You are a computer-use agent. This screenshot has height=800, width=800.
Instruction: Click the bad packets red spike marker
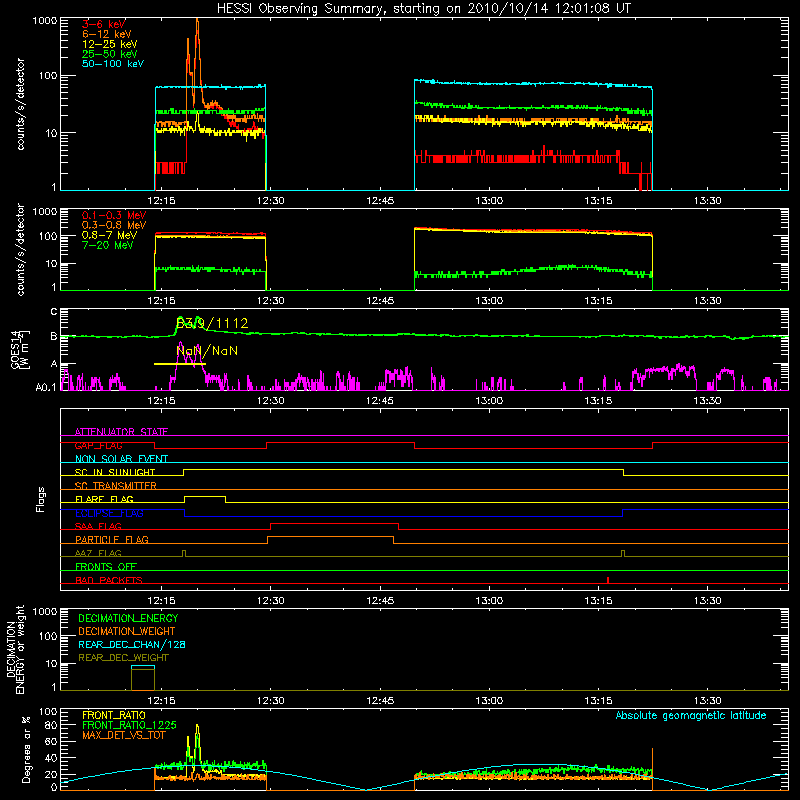(x=608, y=580)
